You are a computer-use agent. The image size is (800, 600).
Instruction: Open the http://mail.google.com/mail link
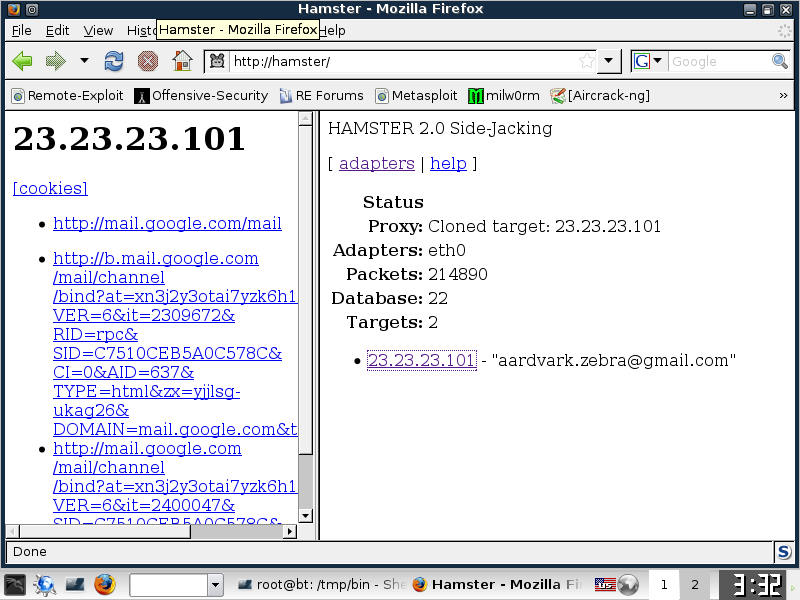167,223
